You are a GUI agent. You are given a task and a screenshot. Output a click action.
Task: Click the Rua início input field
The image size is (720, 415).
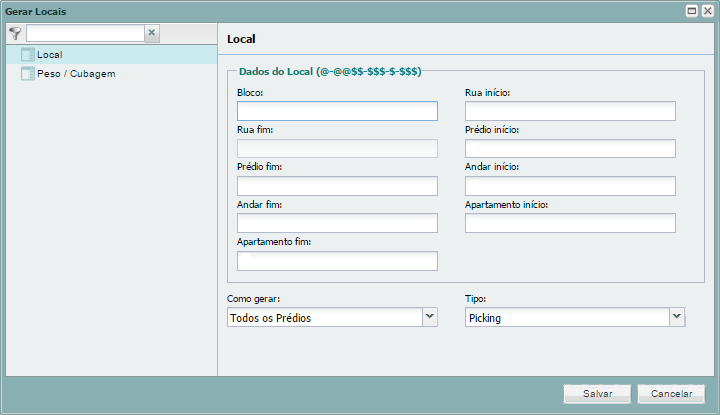(x=570, y=111)
